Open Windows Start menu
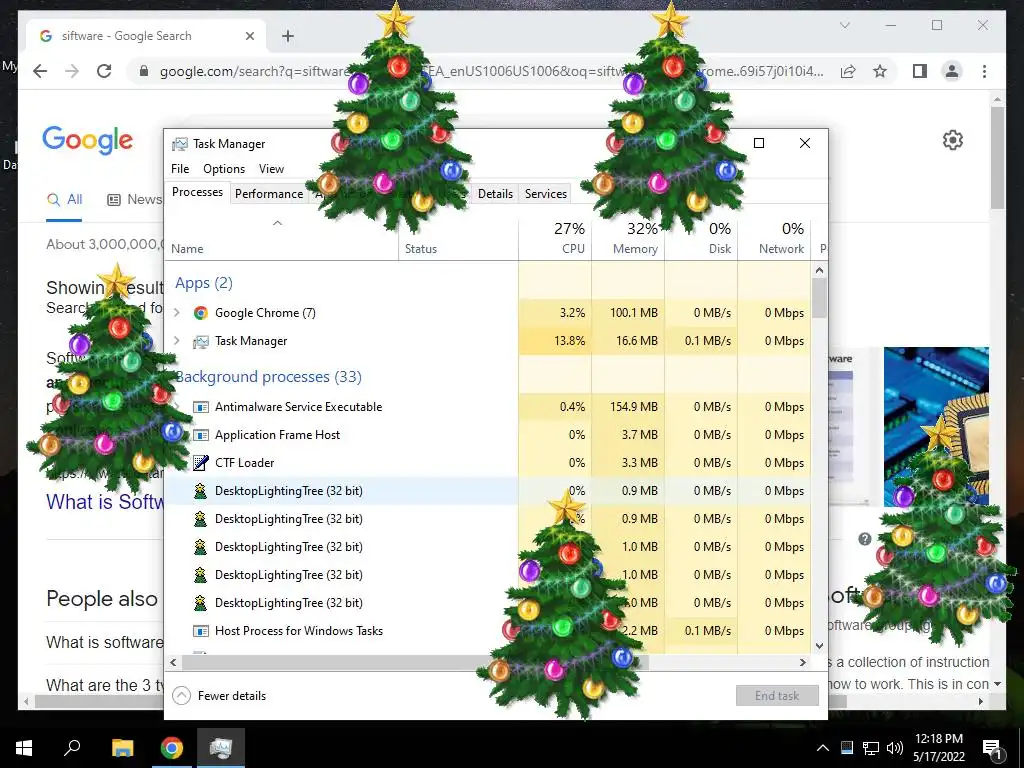 pyautogui.click(x=24, y=748)
